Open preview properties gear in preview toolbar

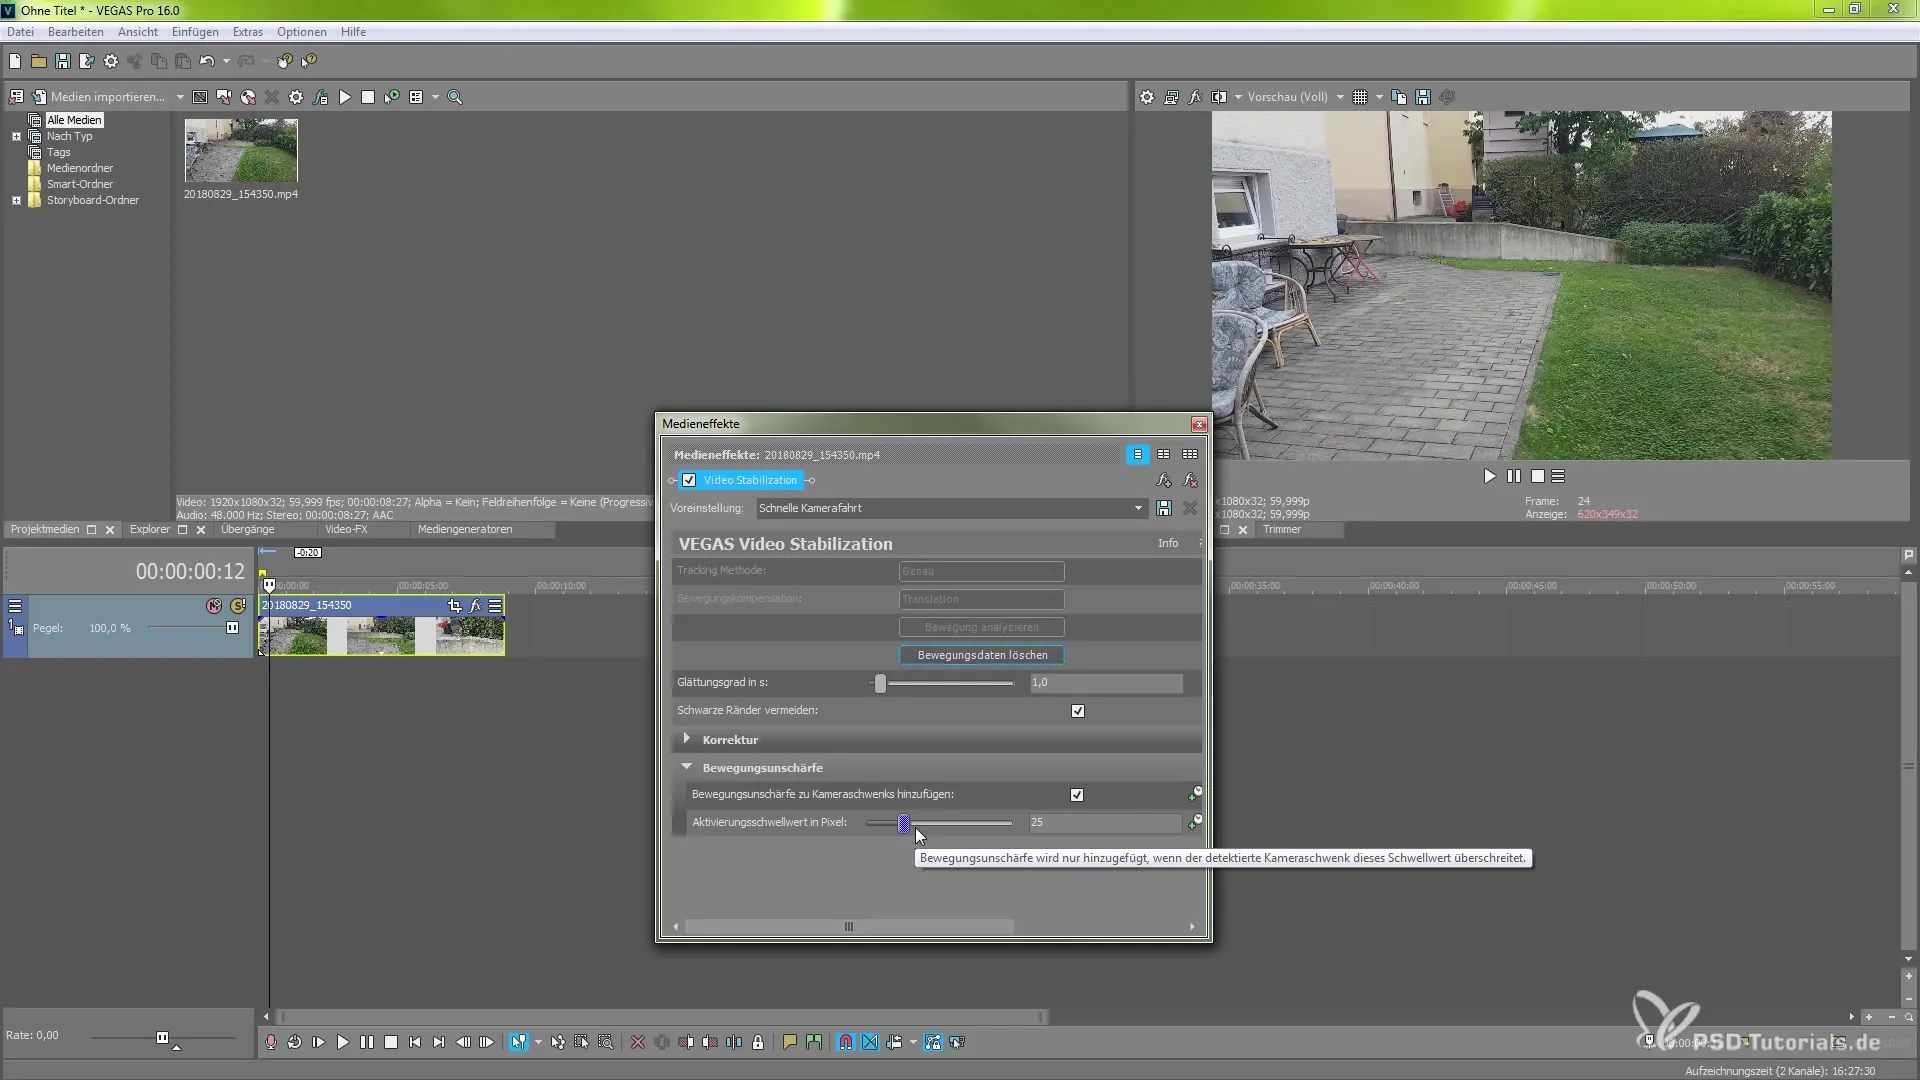1147,97
